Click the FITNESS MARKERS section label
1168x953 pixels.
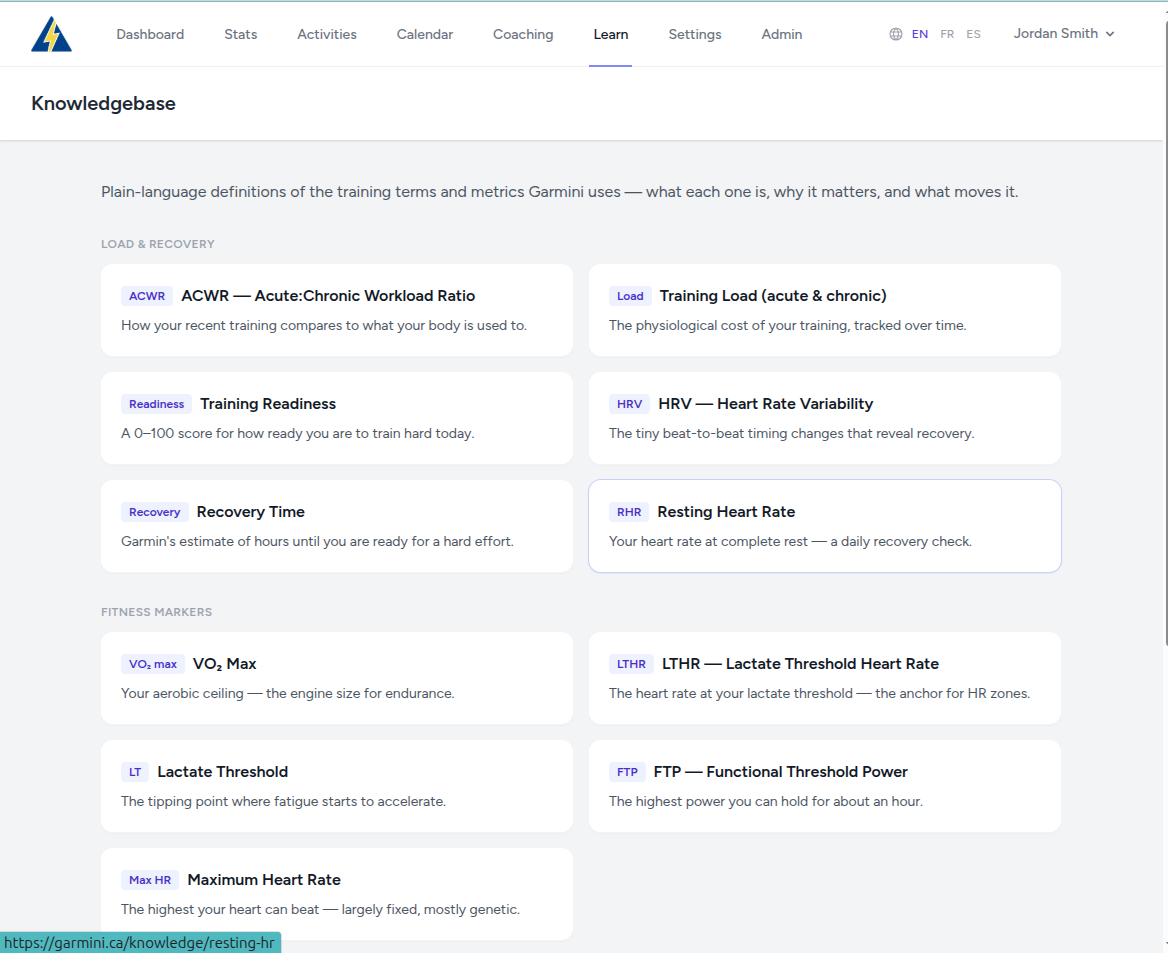click(x=156, y=612)
